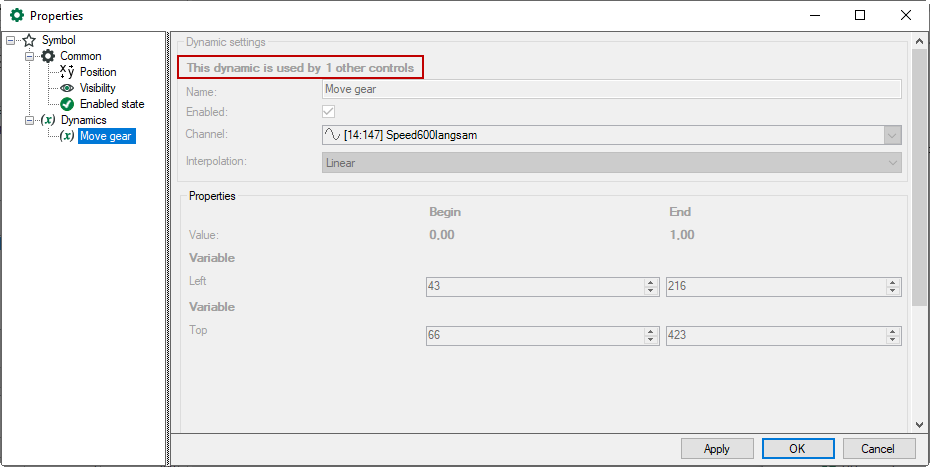Click the Enabled state green check icon
The height and width of the screenshot is (467, 930).
pos(67,104)
